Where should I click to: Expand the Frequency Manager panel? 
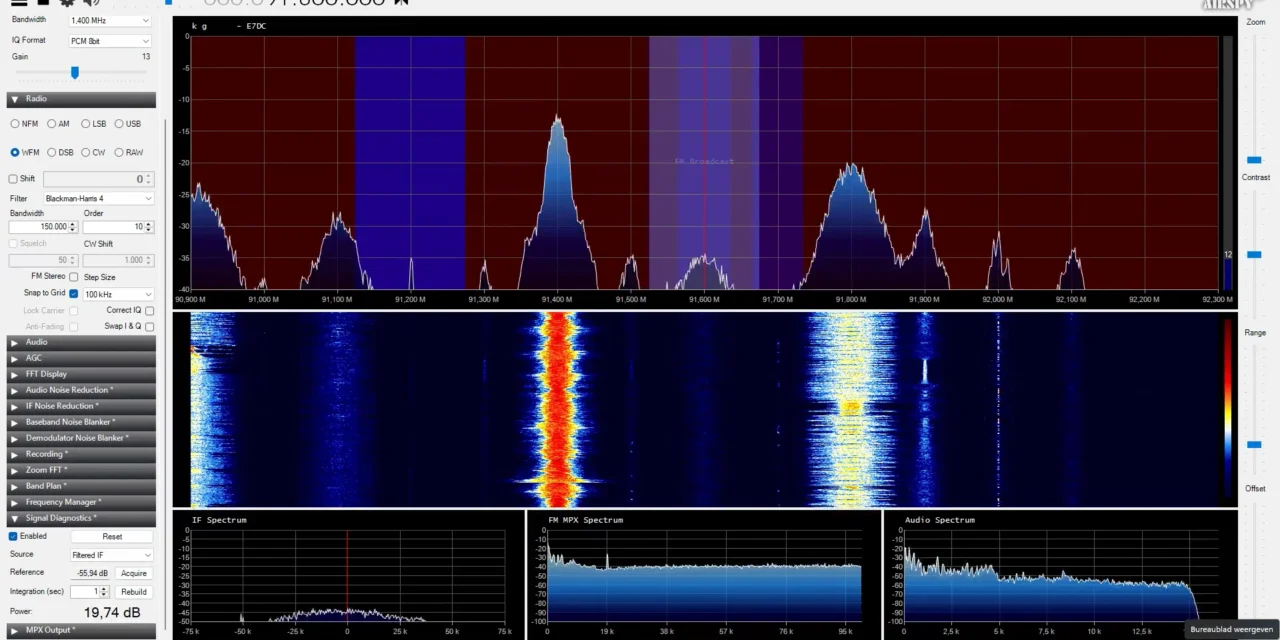point(81,502)
